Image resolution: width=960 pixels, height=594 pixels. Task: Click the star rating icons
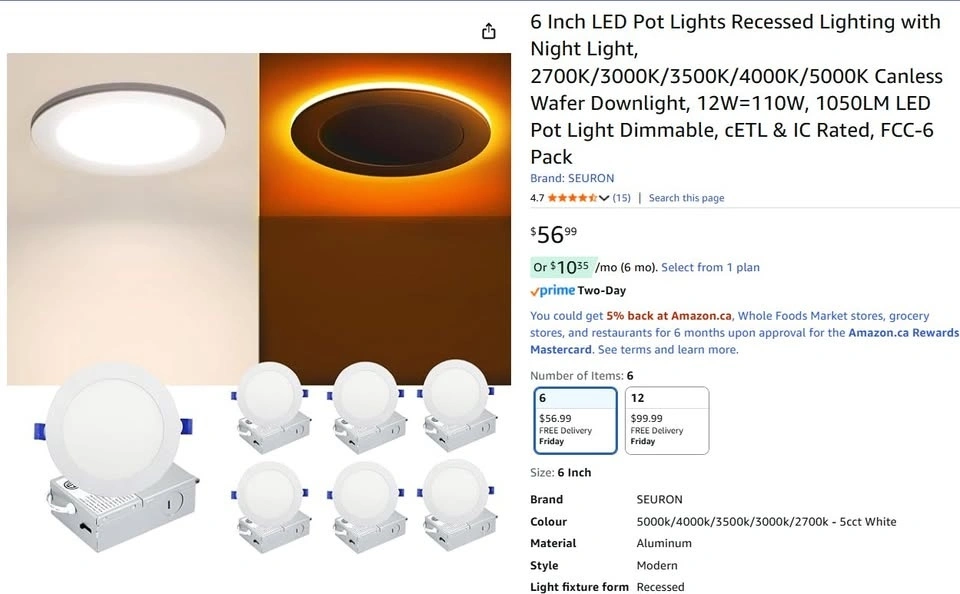(572, 198)
